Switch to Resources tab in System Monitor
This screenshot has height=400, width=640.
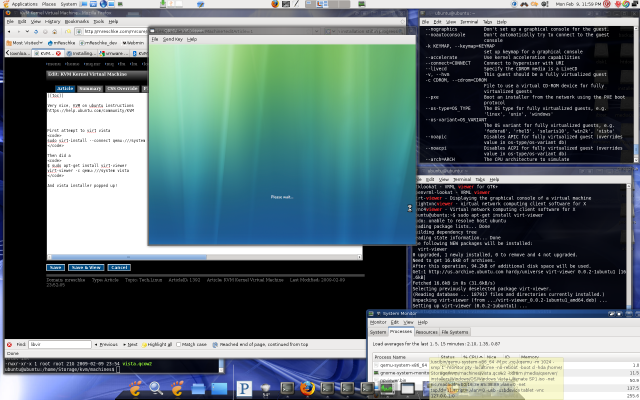pyautogui.click(x=427, y=332)
